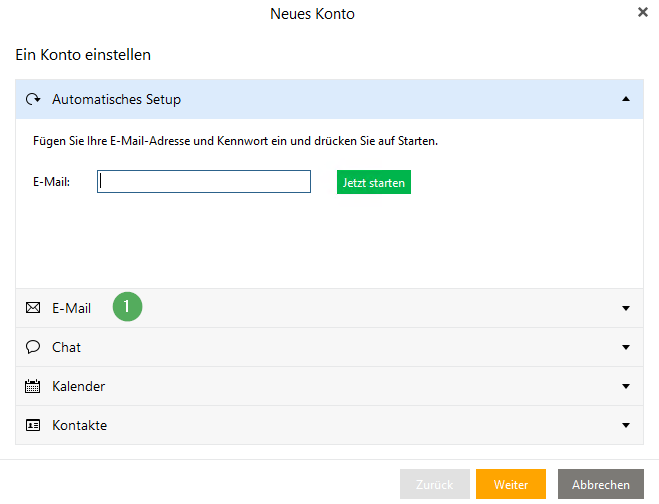Focus the E-Mail address input field

[x=204, y=182]
